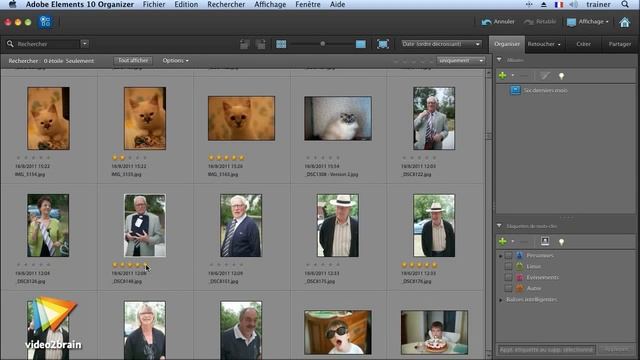
Task: Select the _DSC6122.jpg man thumbnail
Action: pos(434,118)
